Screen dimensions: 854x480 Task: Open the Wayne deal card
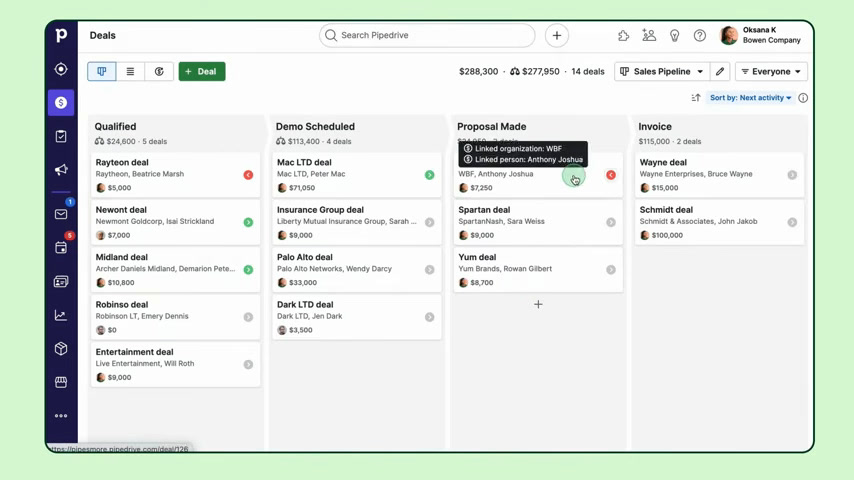click(x=719, y=175)
